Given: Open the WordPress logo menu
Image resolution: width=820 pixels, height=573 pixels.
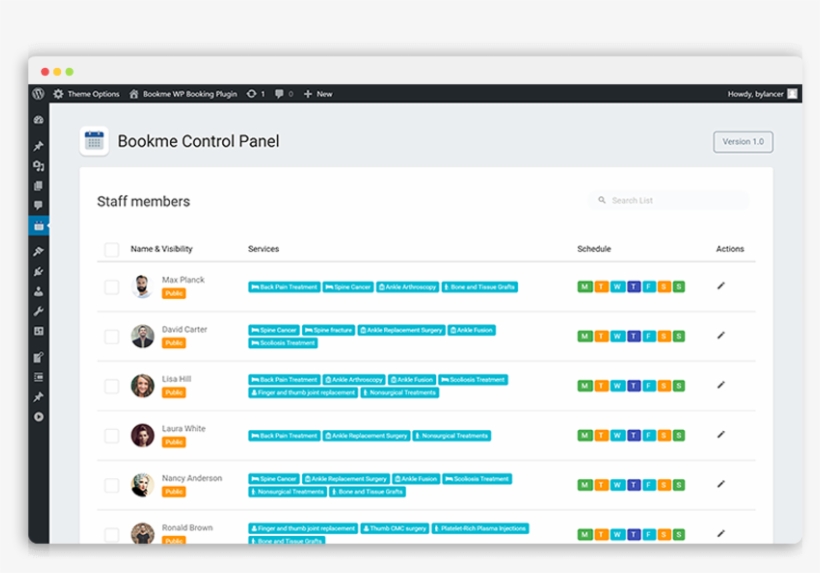Looking at the screenshot, I should pyautogui.click(x=38, y=94).
